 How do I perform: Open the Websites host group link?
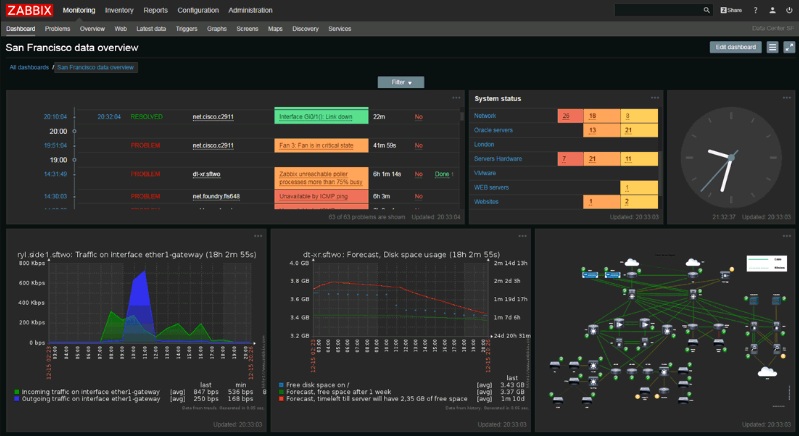[x=486, y=202]
